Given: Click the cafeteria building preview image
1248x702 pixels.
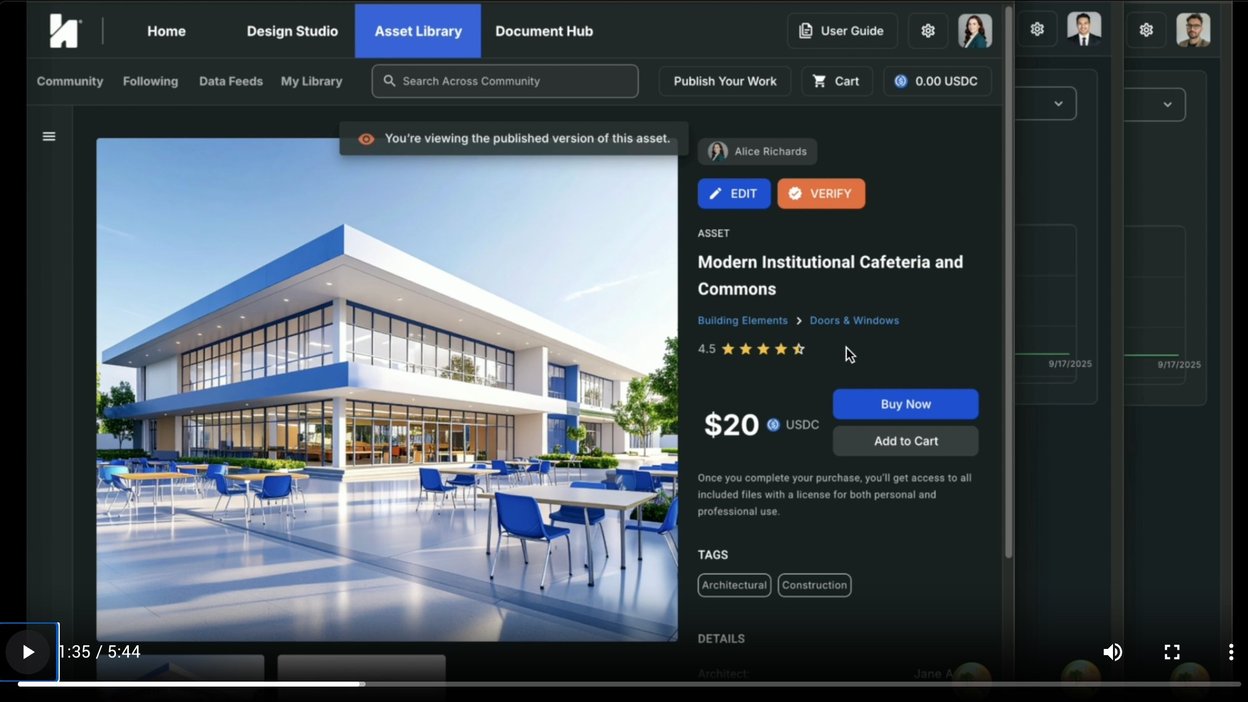Looking at the screenshot, I should click(387, 389).
